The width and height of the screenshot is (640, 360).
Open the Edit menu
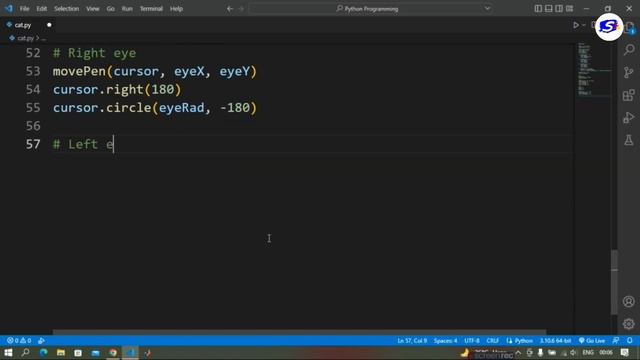pos(42,9)
